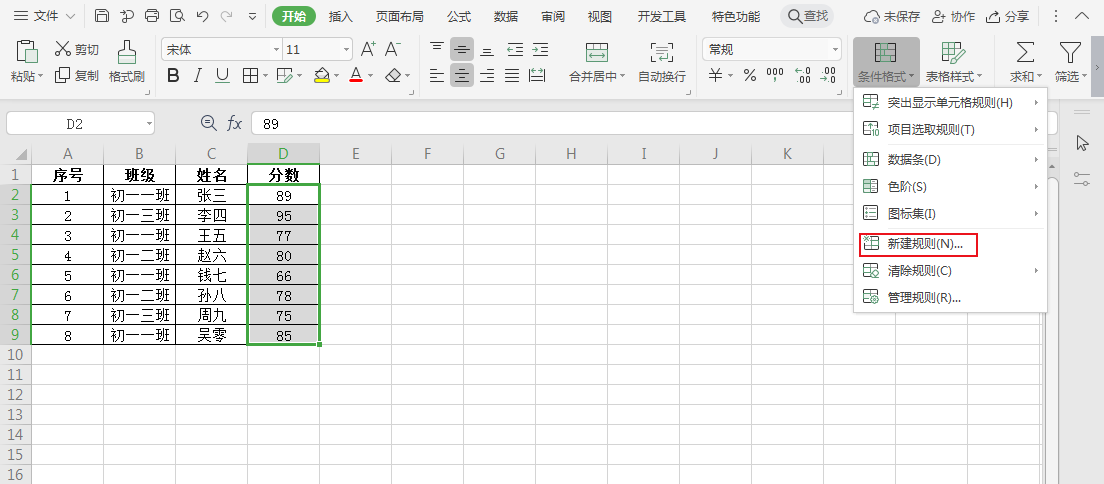Toggle Italic formatting
The width and height of the screenshot is (1104, 484).
198,75
